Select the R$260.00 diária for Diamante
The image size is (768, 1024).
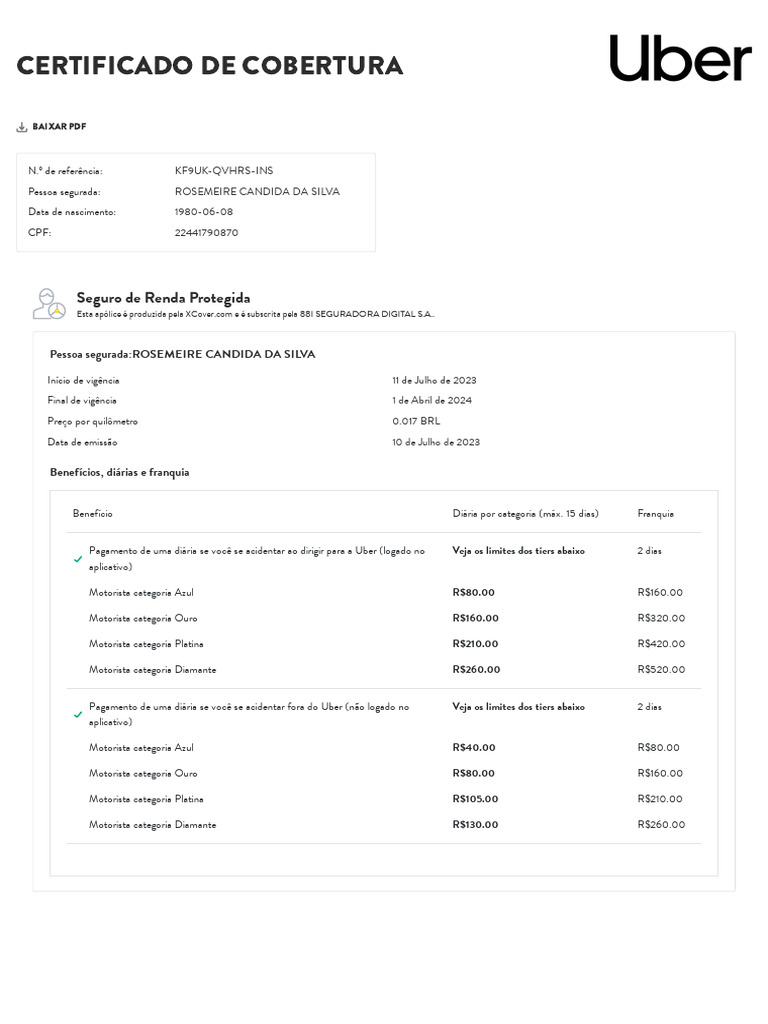point(476,669)
